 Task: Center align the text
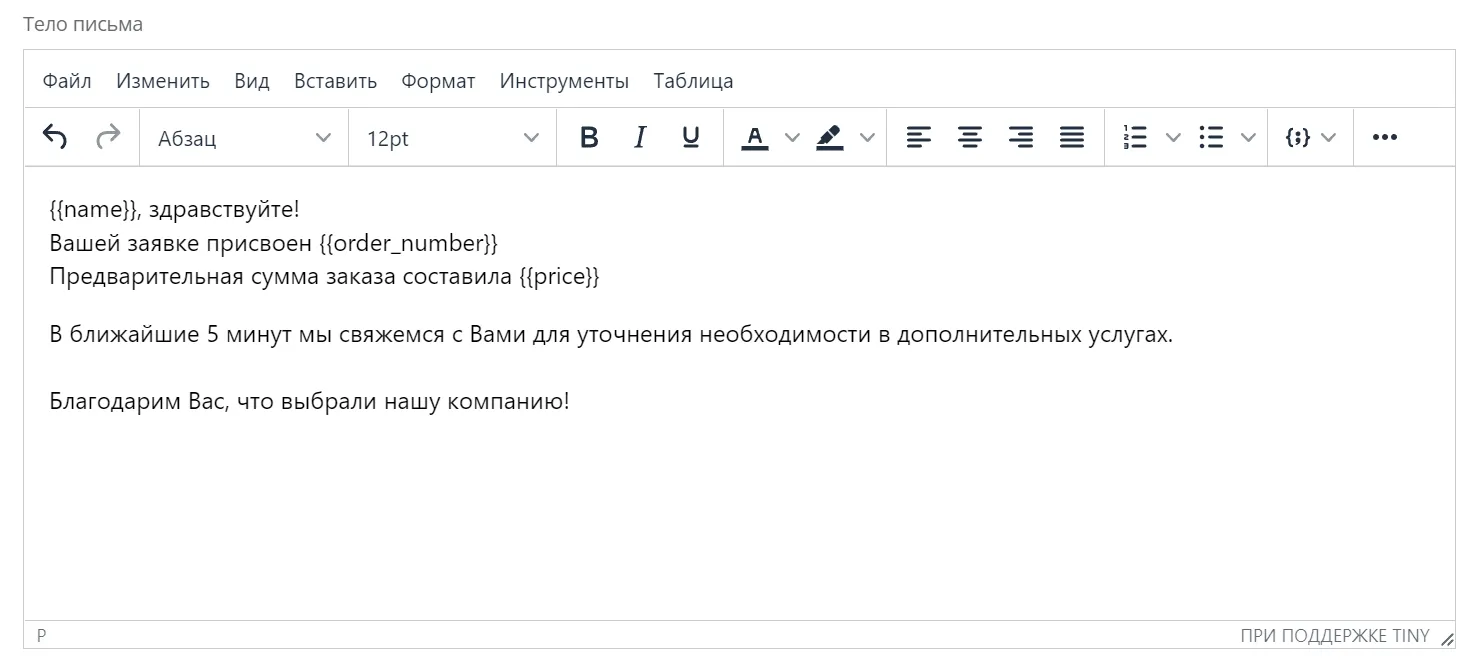point(969,138)
